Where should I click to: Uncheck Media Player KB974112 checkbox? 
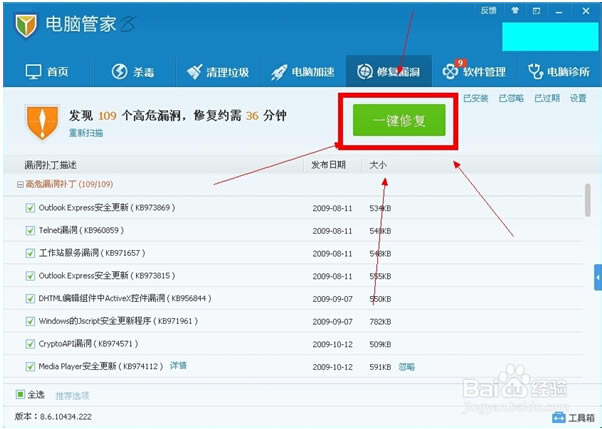(x=30, y=366)
